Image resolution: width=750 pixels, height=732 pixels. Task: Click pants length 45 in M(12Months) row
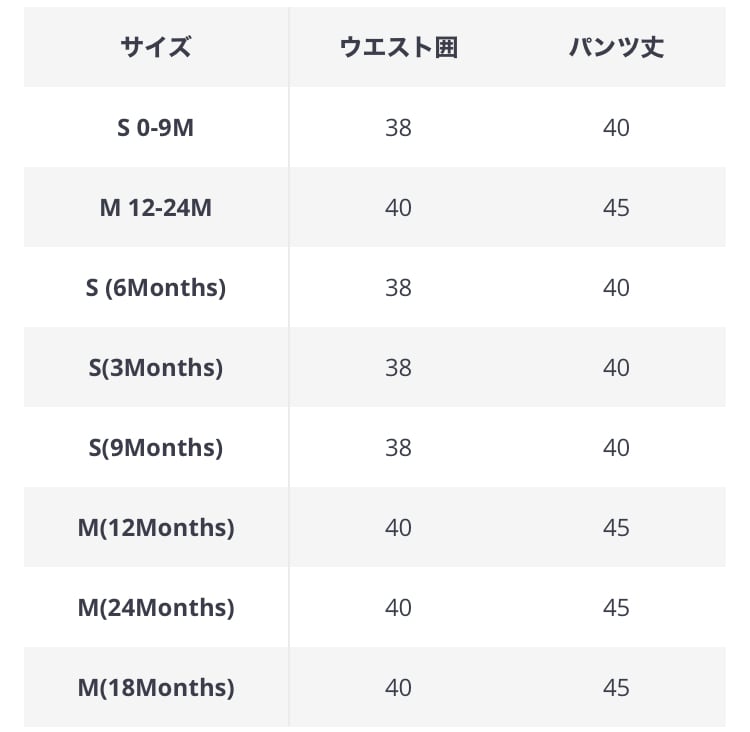[616, 528]
